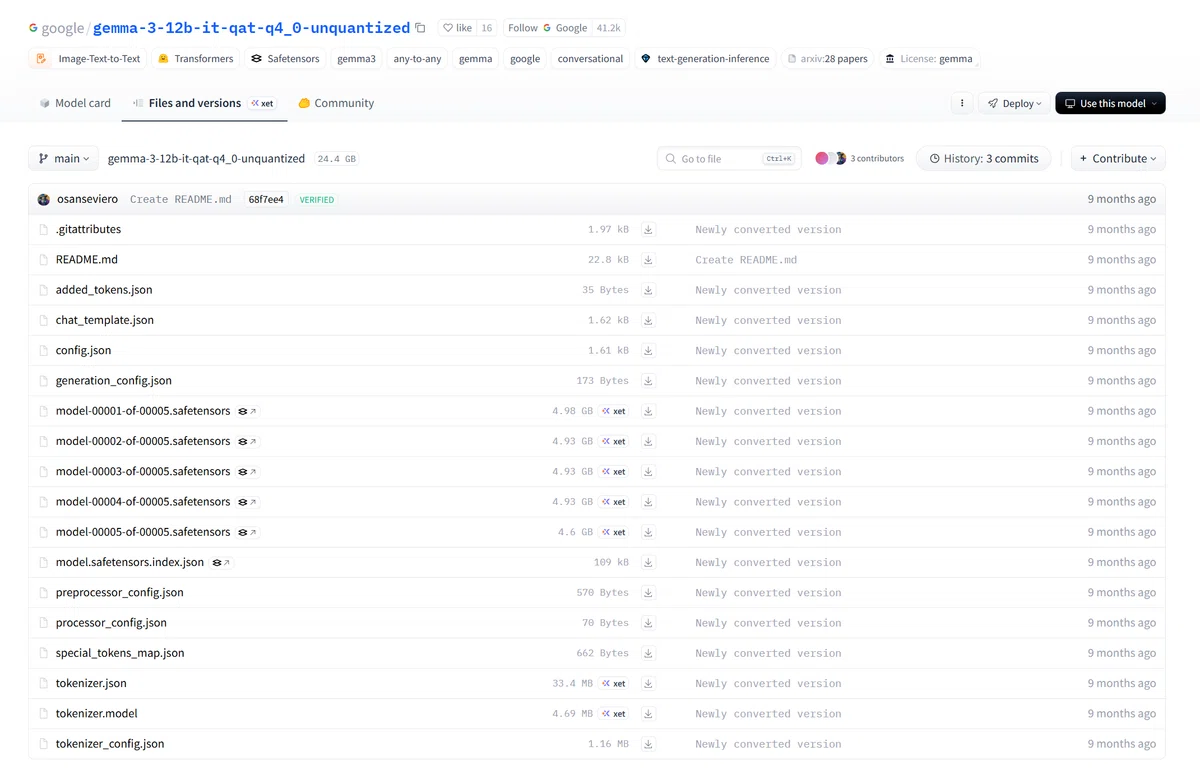Screen dimensions: 1200x780
Task: Click the Image-Text-to-Text tag
Action: pyautogui.click(x=89, y=59)
